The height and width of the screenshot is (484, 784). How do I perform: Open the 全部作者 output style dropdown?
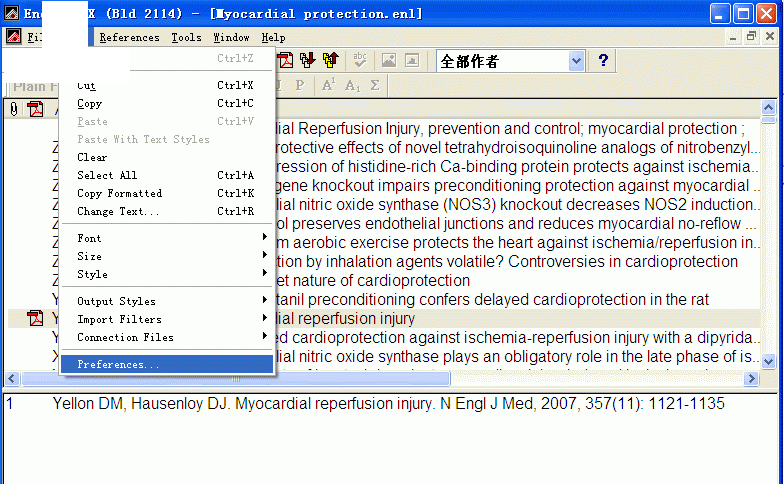pos(576,61)
